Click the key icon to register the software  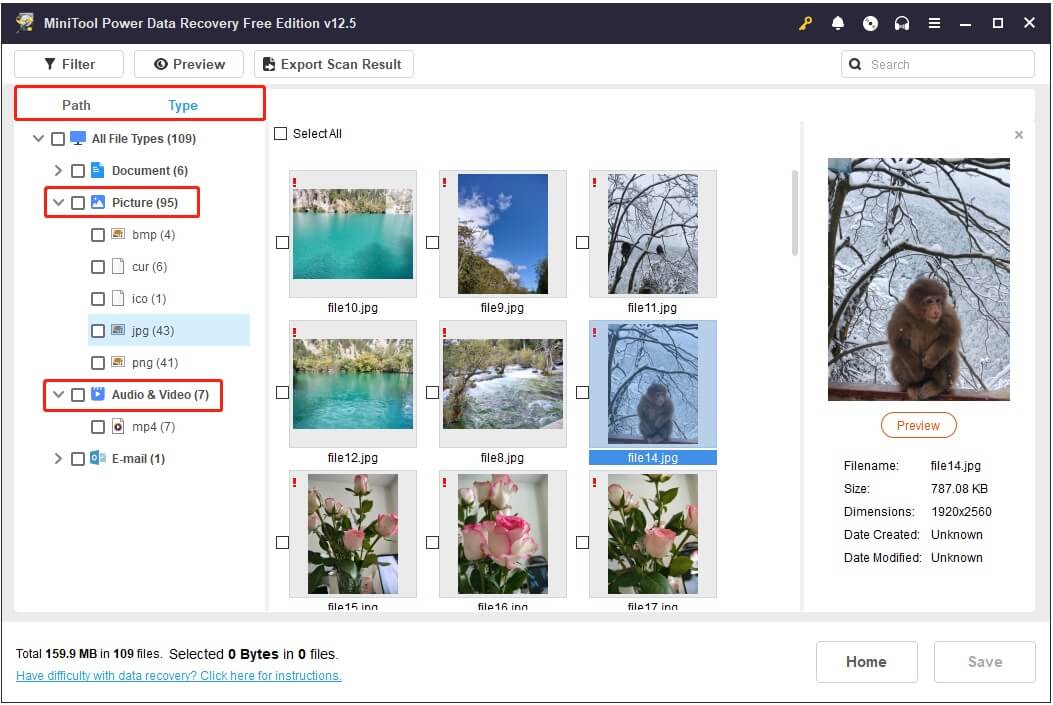click(805, 22)
